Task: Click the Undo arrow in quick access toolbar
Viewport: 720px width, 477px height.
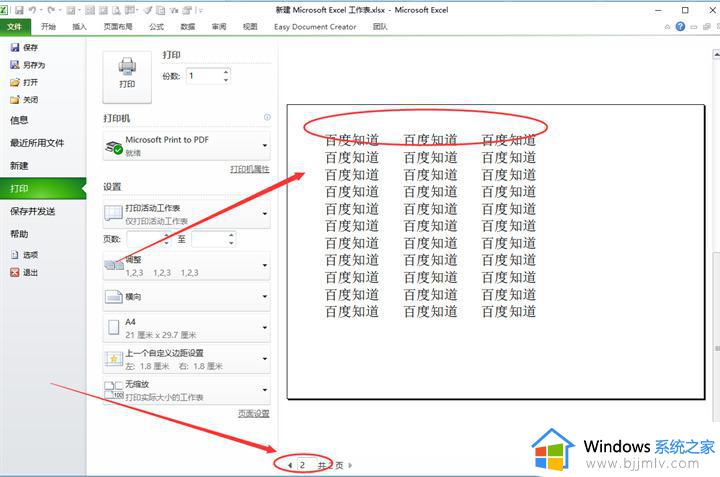Action: click(33, 10)
